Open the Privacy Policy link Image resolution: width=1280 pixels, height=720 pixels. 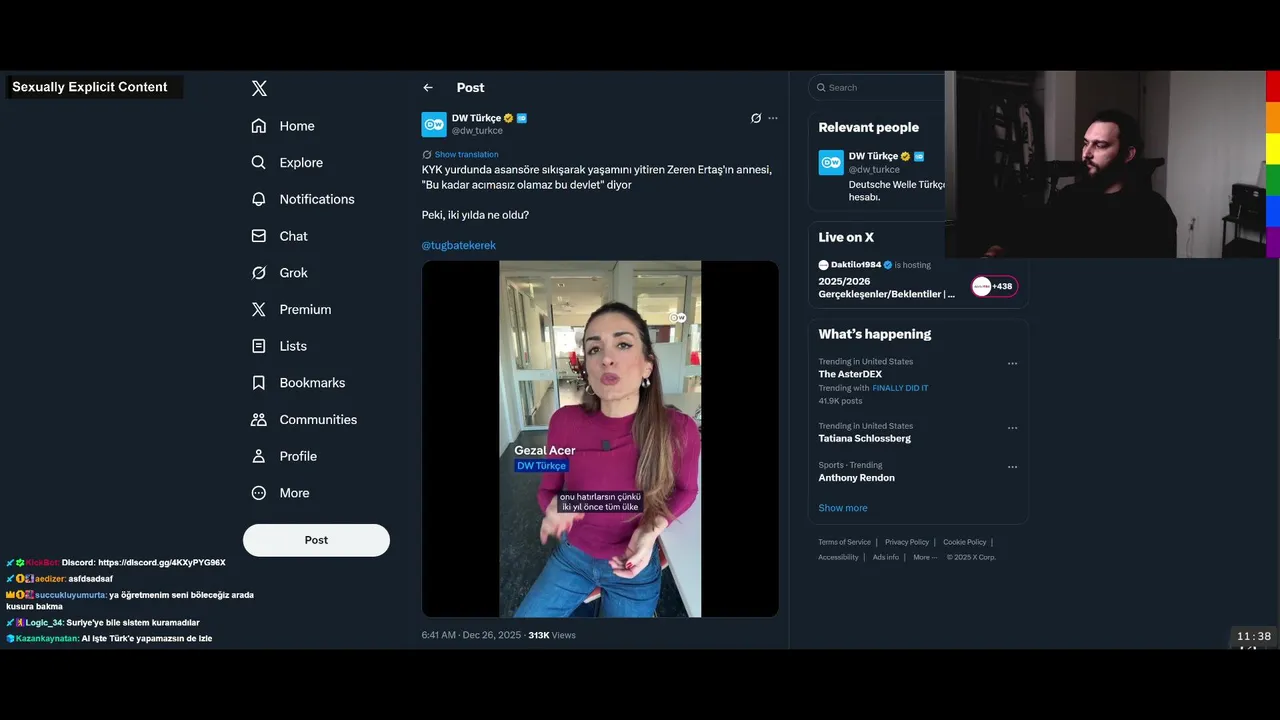907,542
